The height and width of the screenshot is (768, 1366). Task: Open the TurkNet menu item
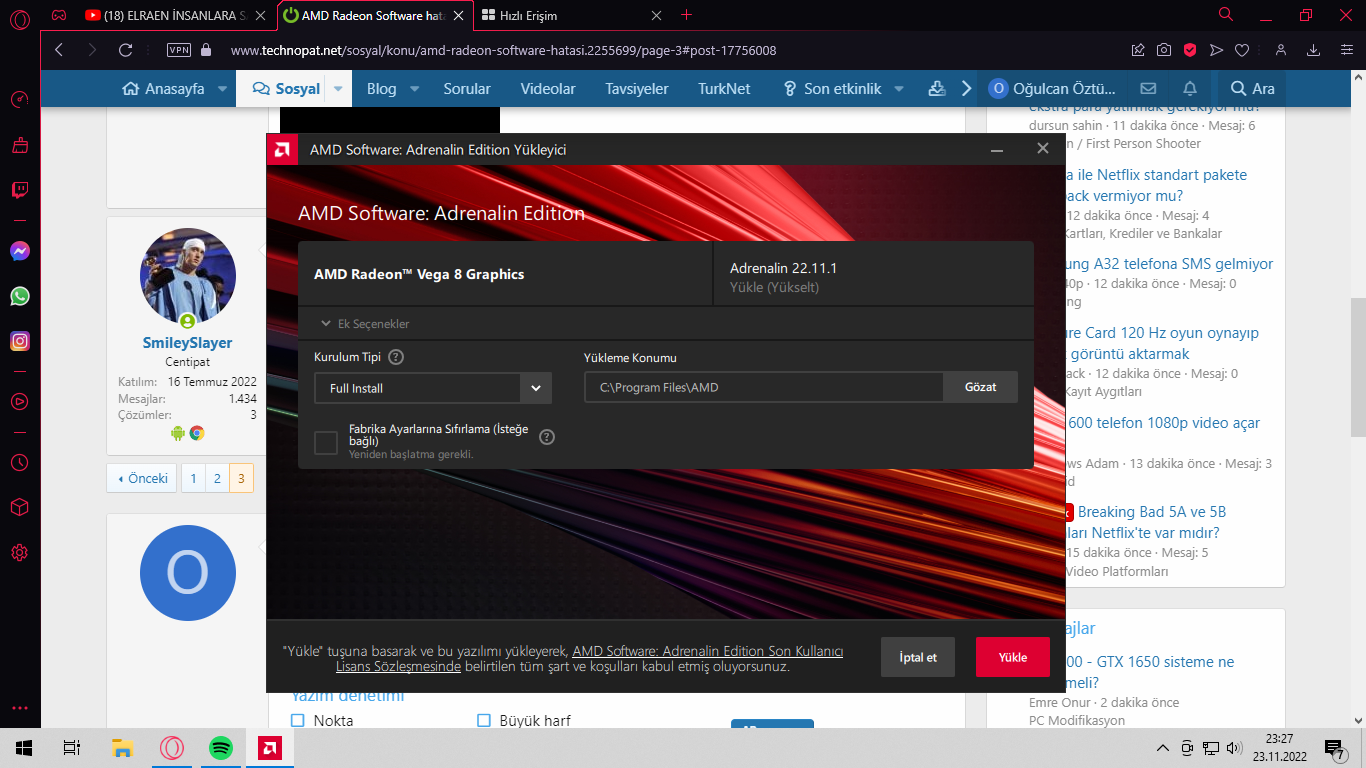point(724,88)
